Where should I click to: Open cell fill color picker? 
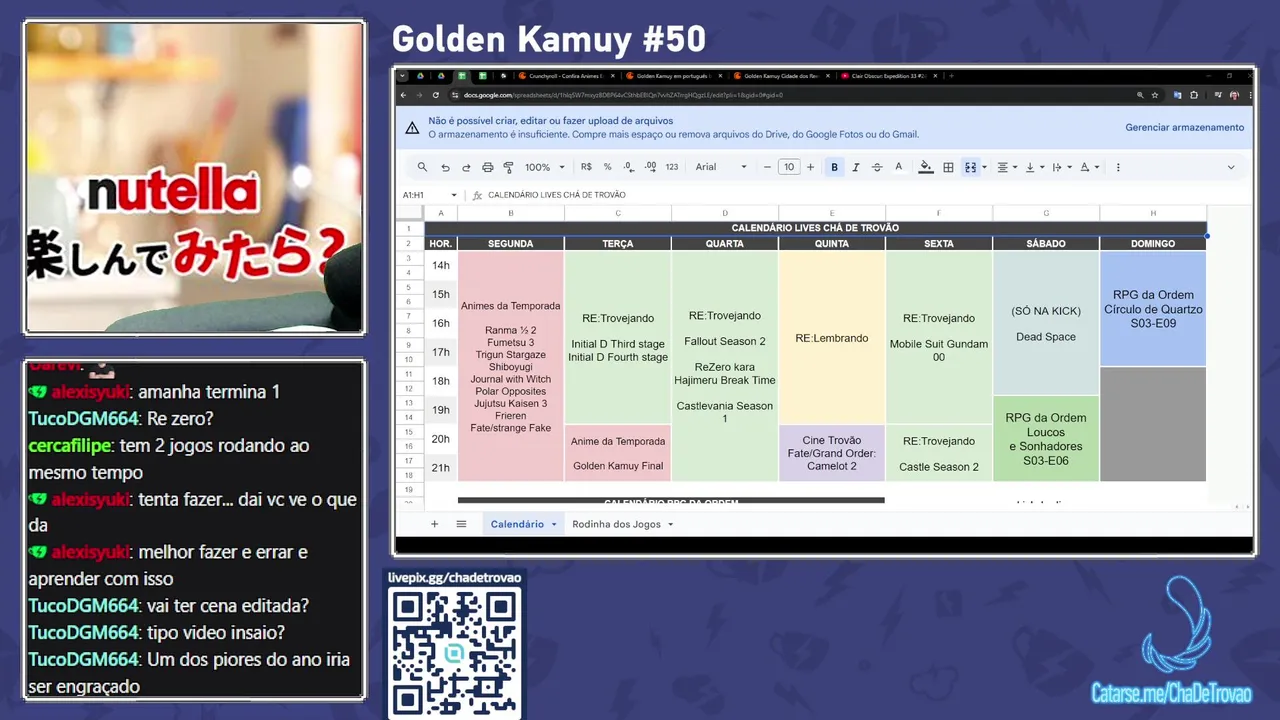[926, 167]
